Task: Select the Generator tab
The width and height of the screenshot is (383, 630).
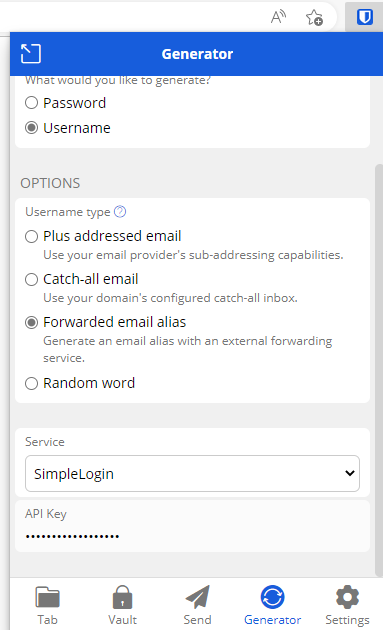Action: coord(272,605)
